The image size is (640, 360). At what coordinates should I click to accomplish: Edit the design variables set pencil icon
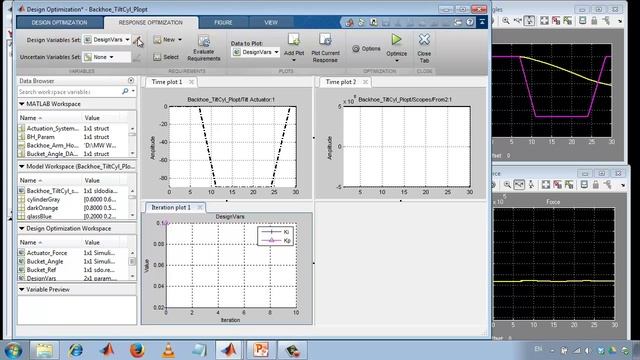coord(138,40)
